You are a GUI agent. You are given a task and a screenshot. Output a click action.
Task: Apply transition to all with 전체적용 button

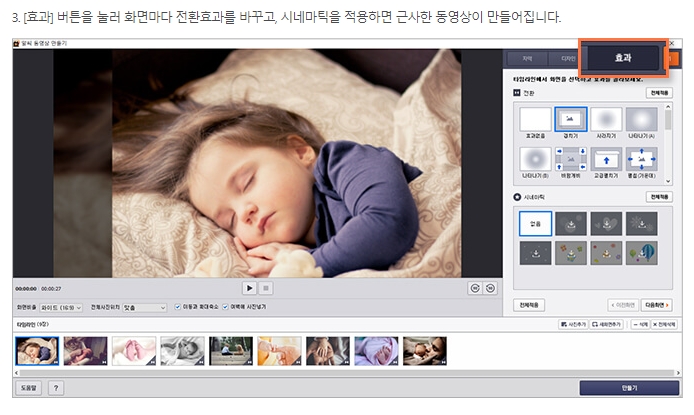point(659,93)
